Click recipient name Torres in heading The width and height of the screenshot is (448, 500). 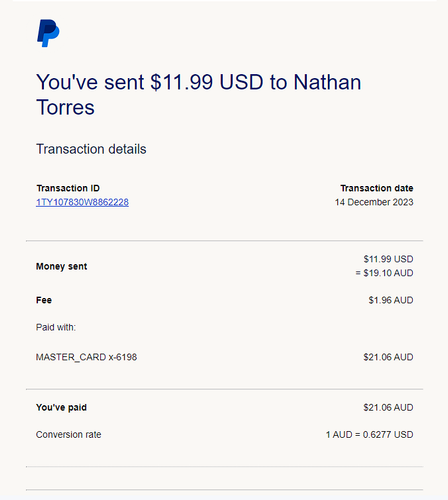[x=65, y=107]
